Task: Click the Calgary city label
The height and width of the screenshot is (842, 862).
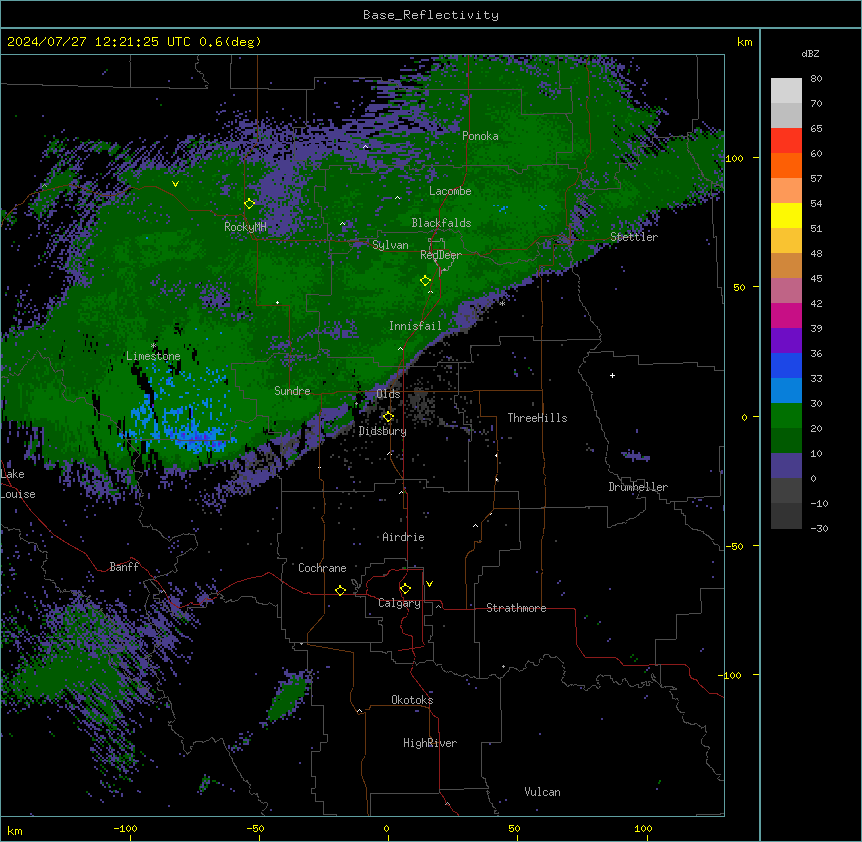Action: pyautogui.click(x=399, y=603)
